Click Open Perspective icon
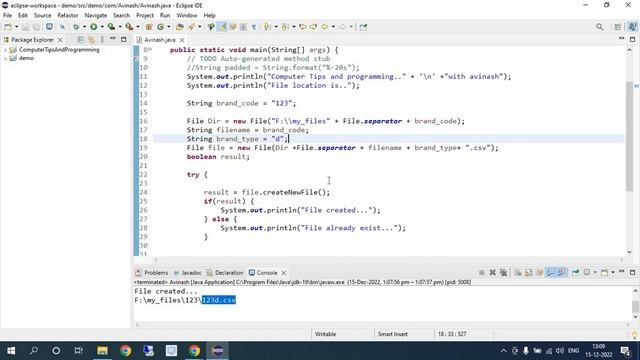Viewport: 640px width, 360px height. coord(618,27)
